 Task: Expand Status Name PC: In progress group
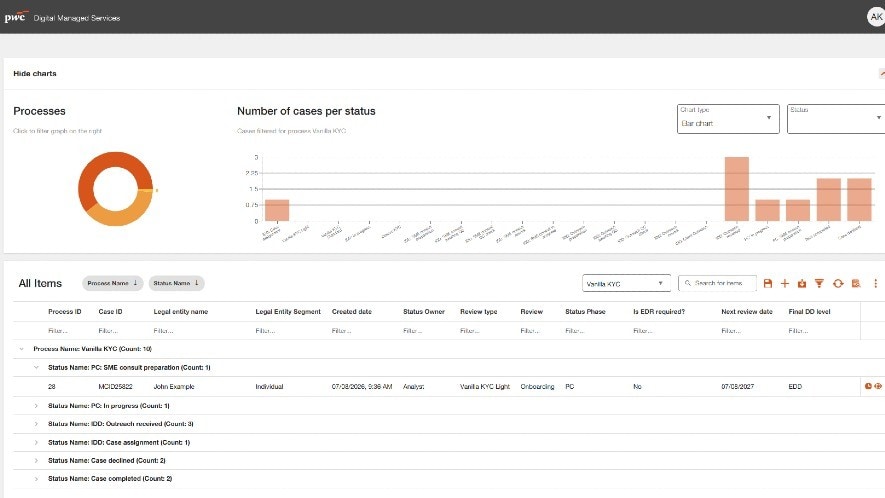[x=36, y=406]
